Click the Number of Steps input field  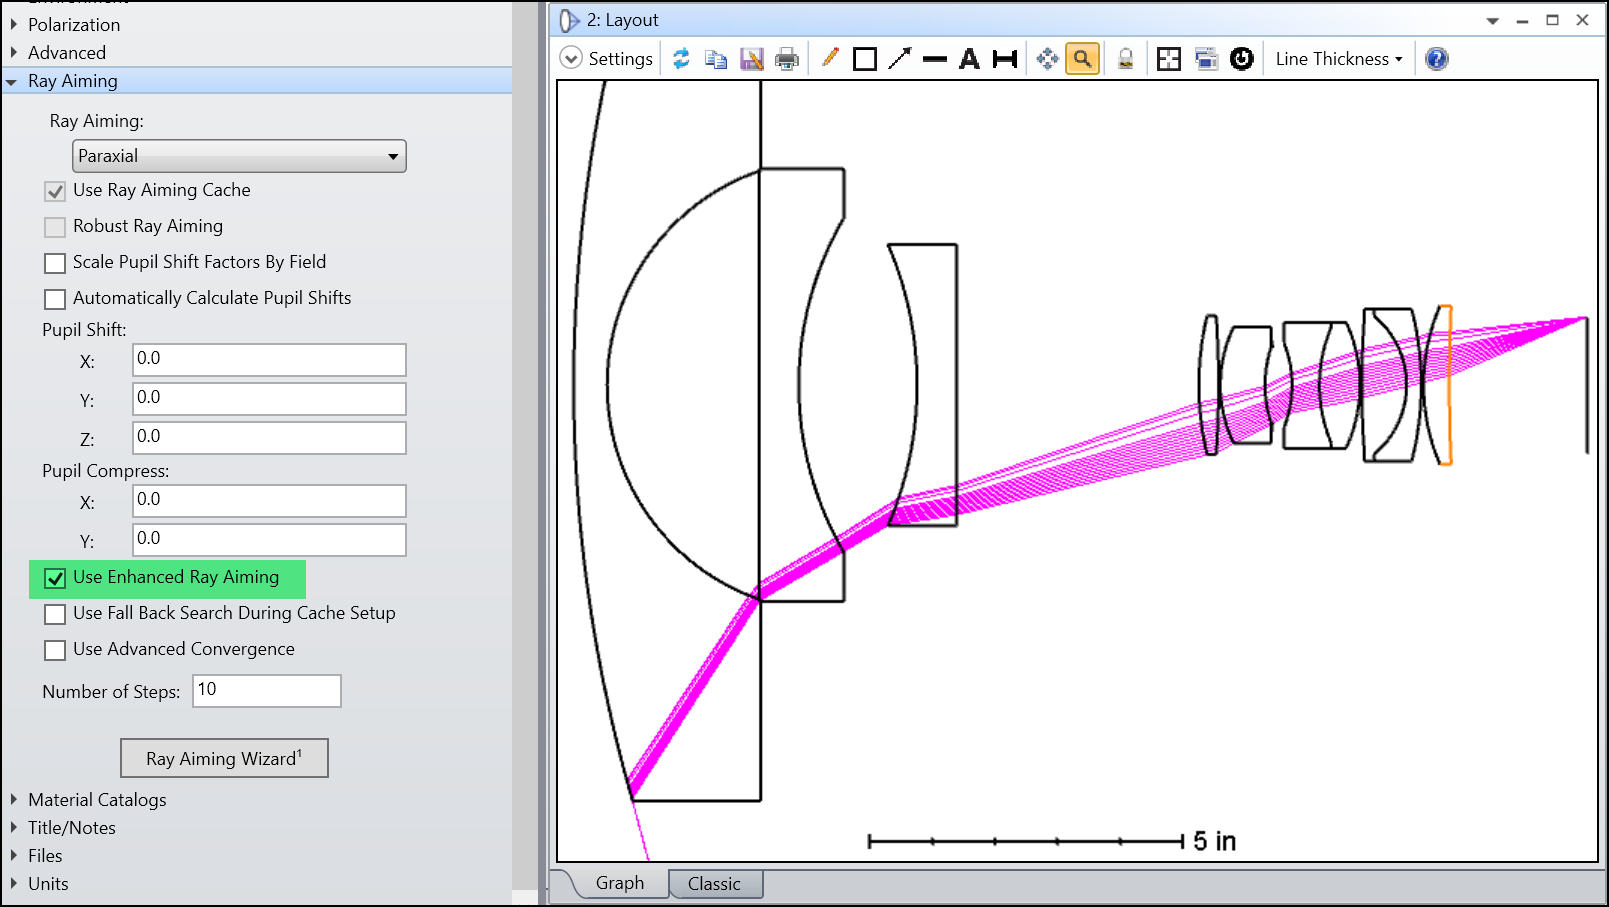click(x=267, y=690)
